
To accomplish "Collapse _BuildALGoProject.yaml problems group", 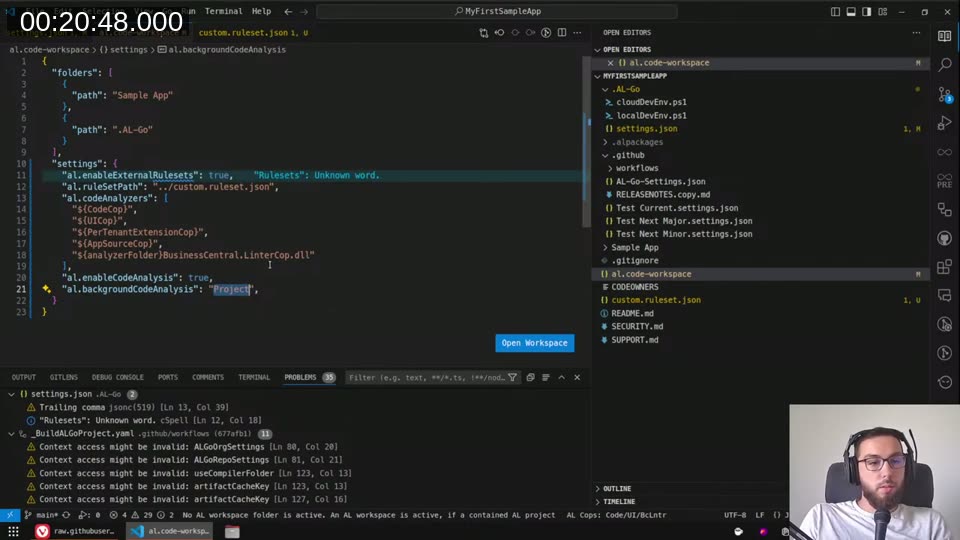I will (x=12, y=433).
